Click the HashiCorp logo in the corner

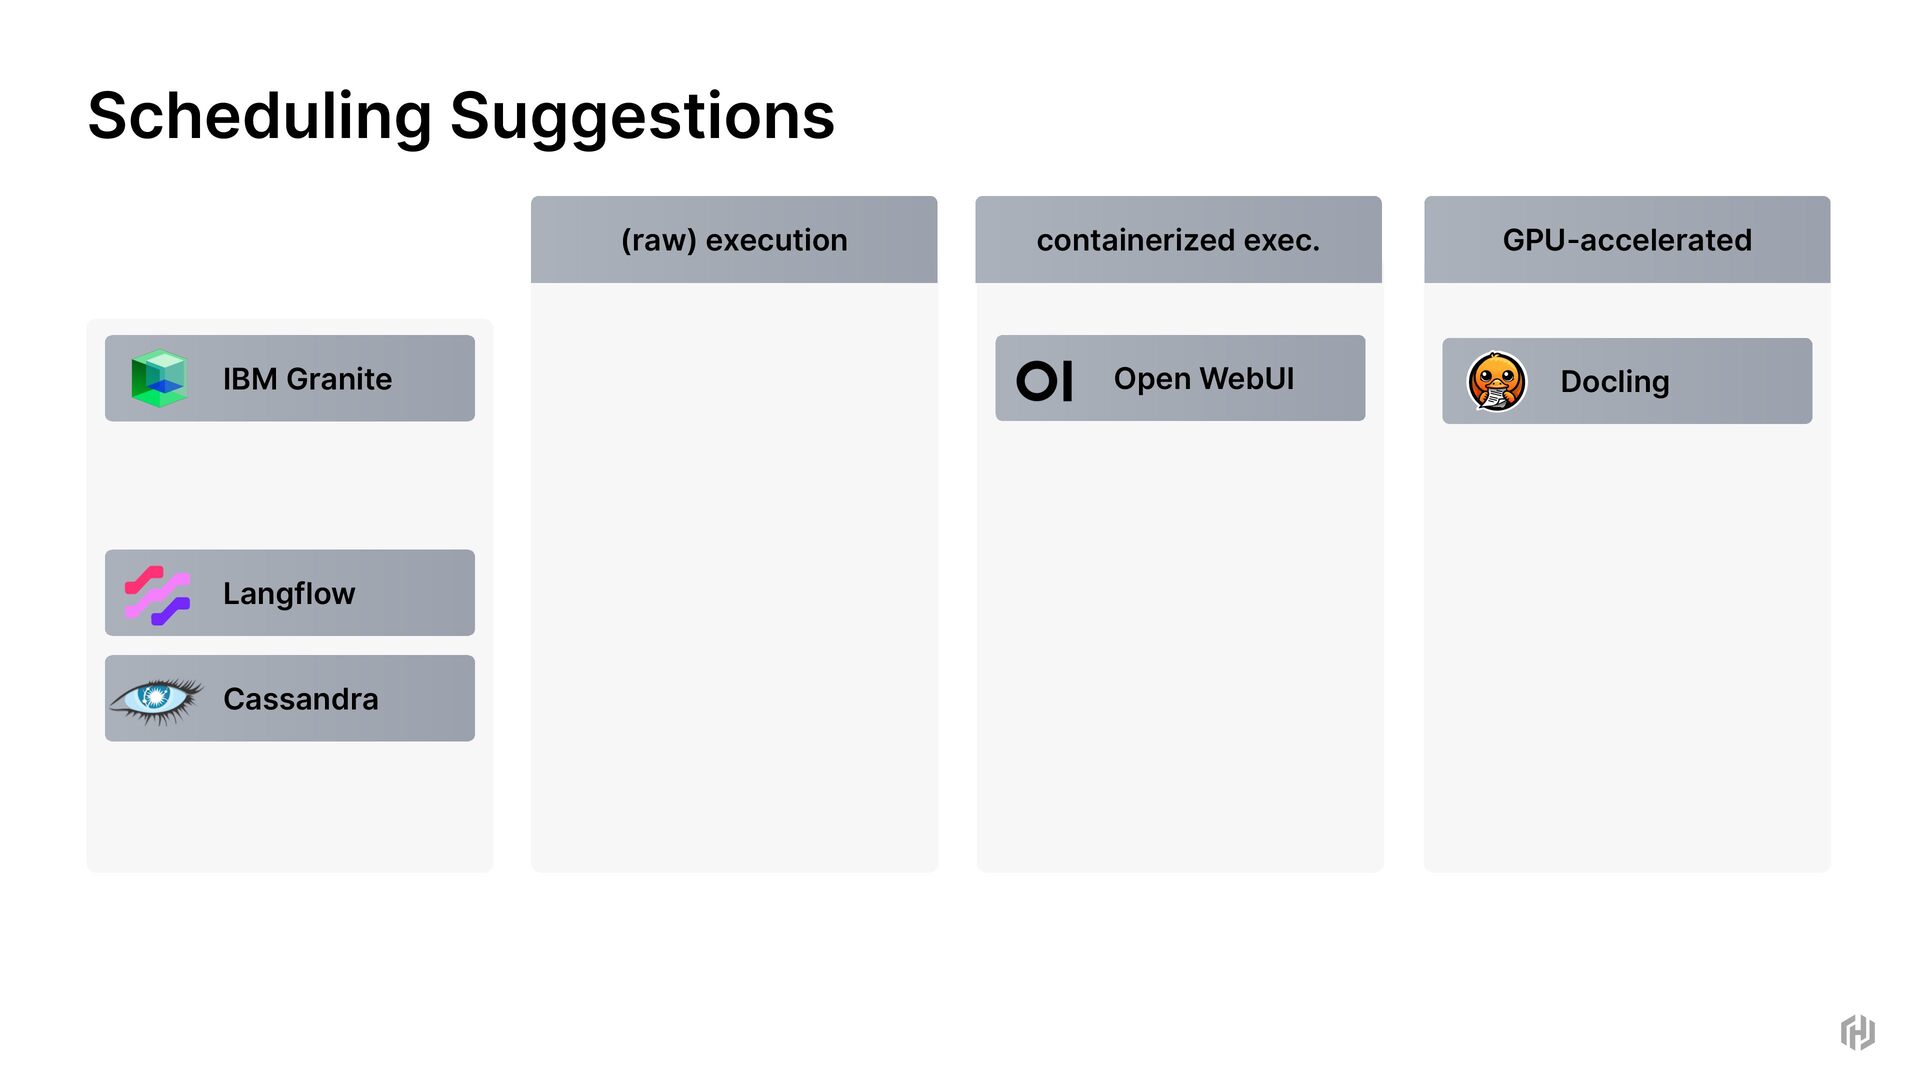click(1857, 1032)
